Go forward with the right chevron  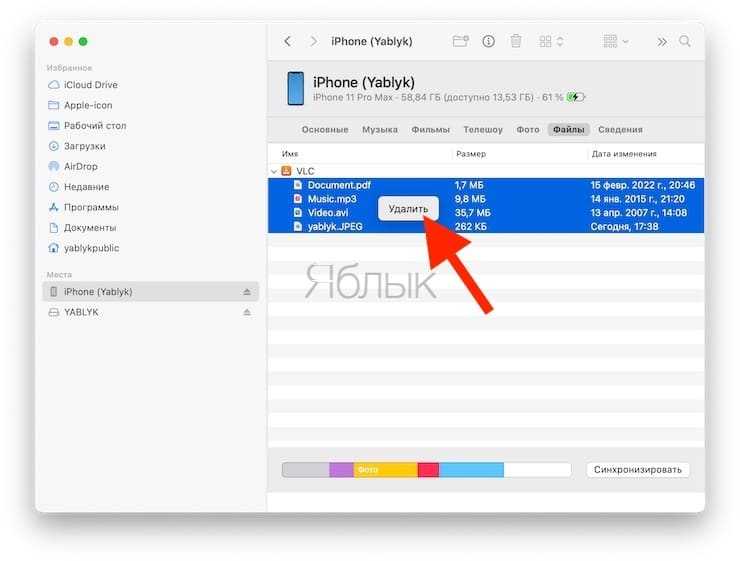click(x=313, y=42)
